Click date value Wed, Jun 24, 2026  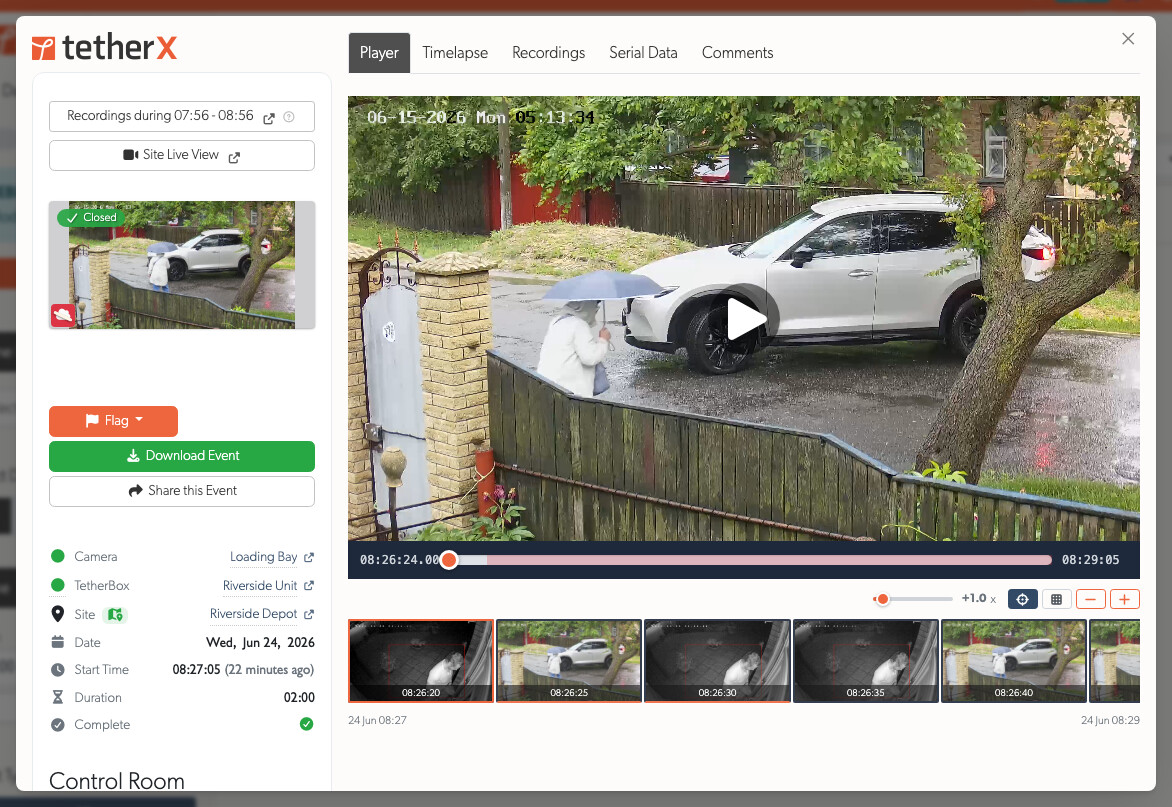point(260,643)
